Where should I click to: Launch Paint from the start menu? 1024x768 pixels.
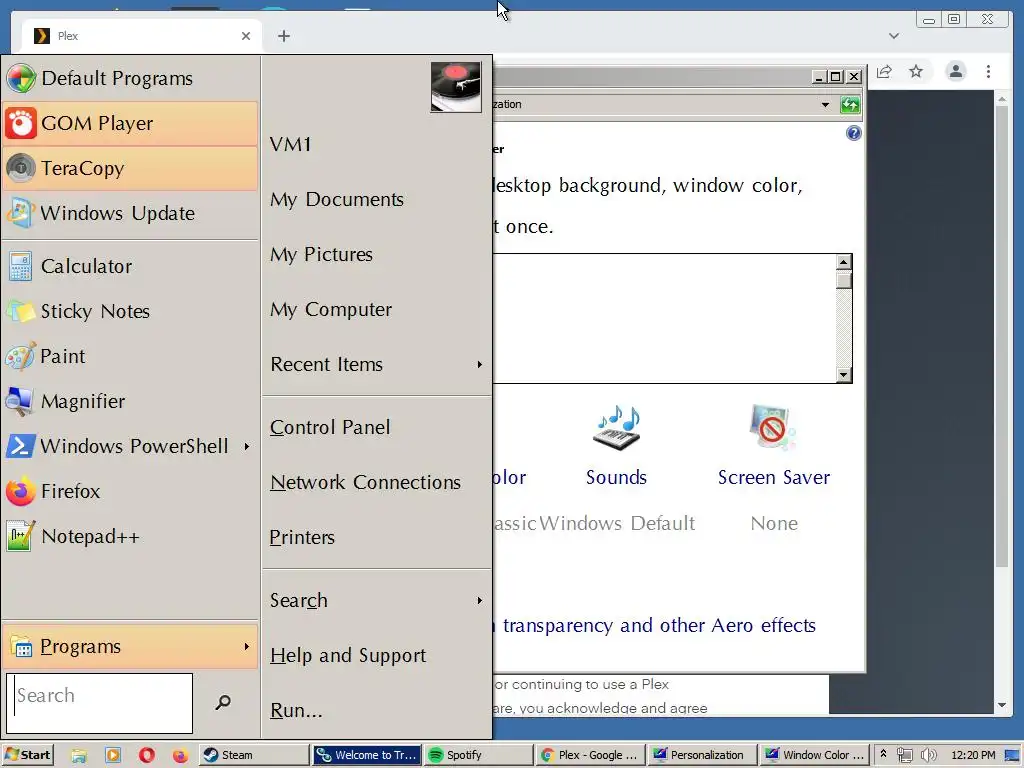131,357
